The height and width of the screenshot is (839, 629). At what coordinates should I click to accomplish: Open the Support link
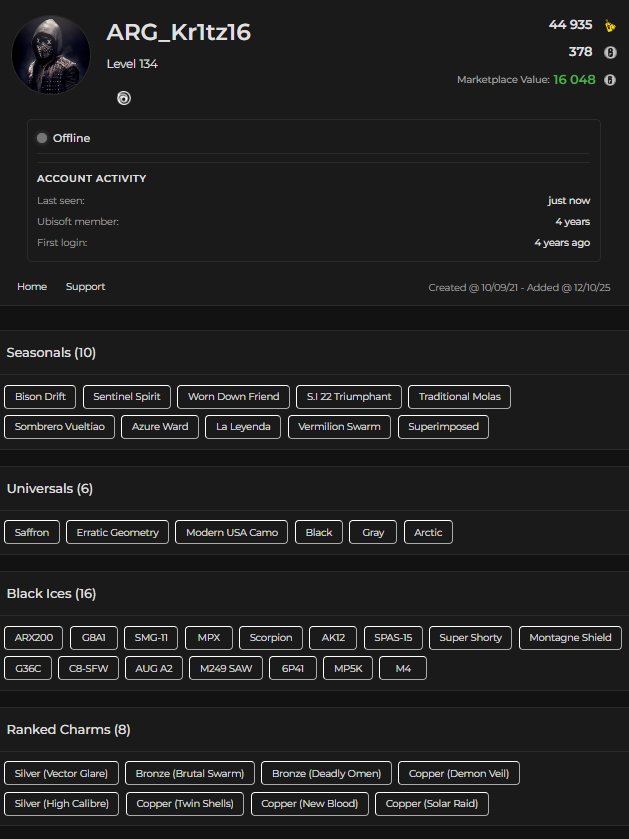(x=86, y=286)
